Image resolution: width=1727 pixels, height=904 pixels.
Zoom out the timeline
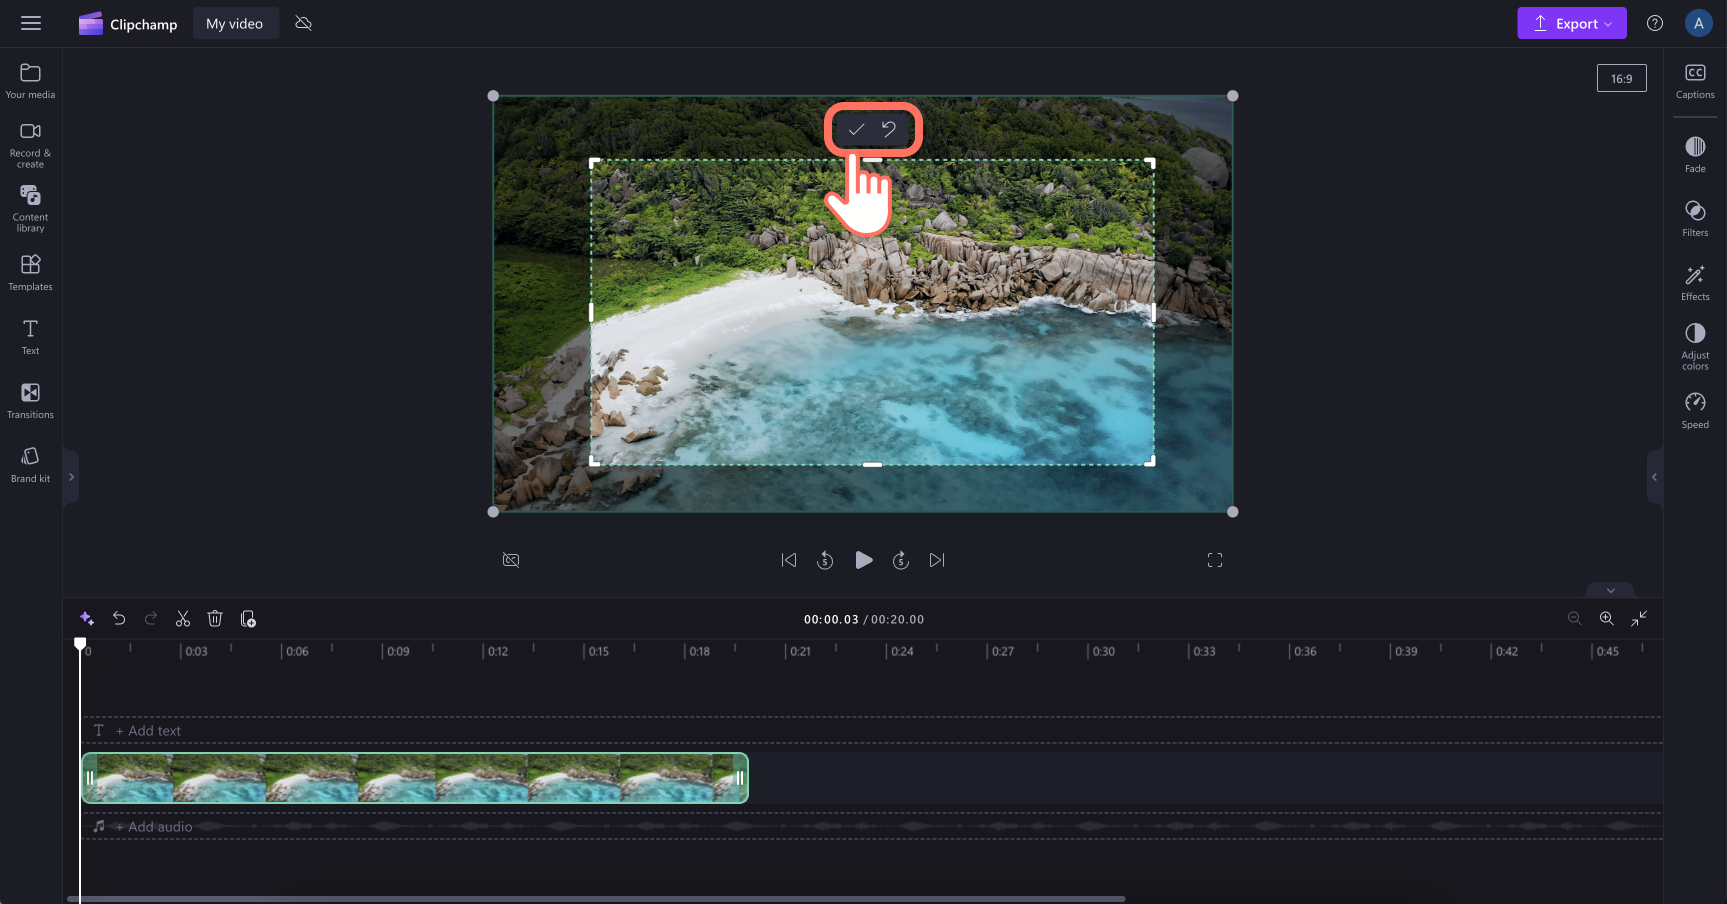[x=1574, y=619]
